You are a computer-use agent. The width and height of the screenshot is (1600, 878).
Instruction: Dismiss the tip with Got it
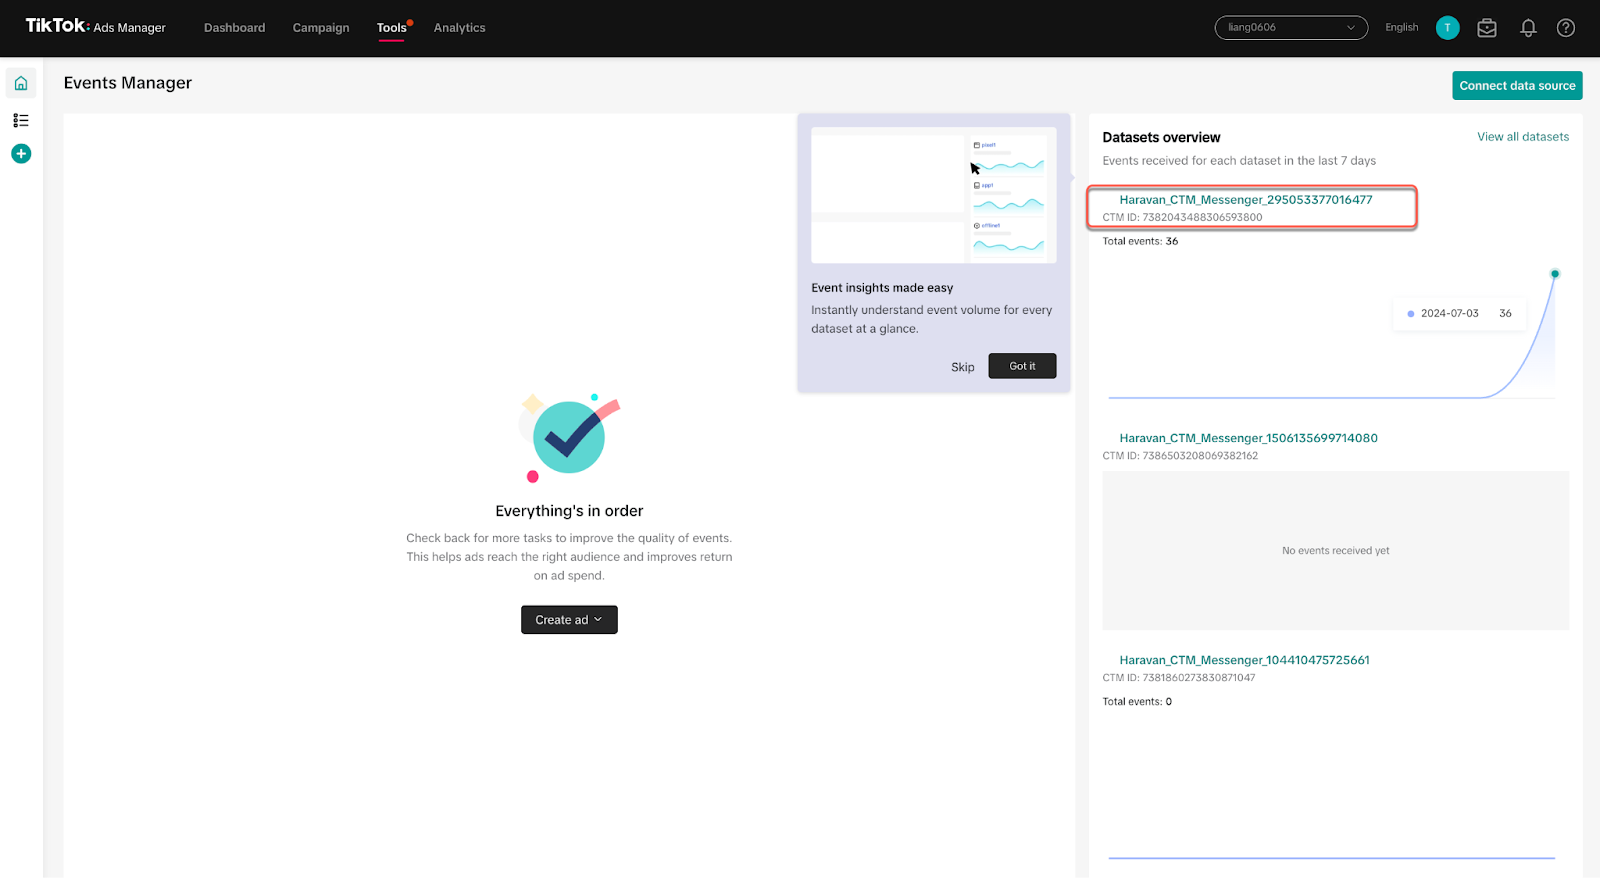(x=1022, y=366)
